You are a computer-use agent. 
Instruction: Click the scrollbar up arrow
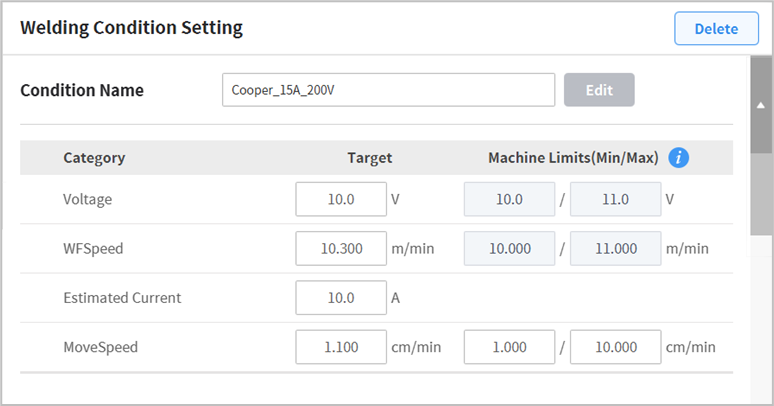[761, 104]
